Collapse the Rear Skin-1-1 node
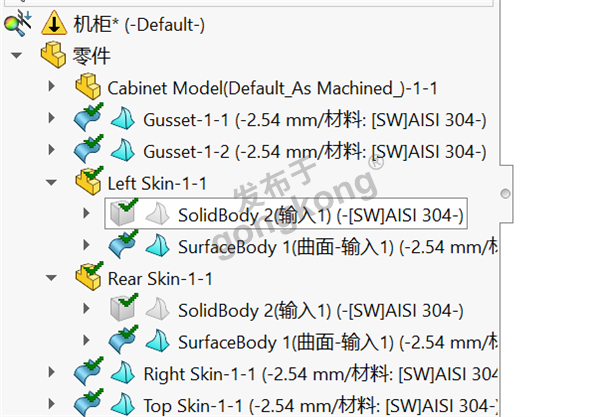The image size is (600, 417). tap(52, 278)
